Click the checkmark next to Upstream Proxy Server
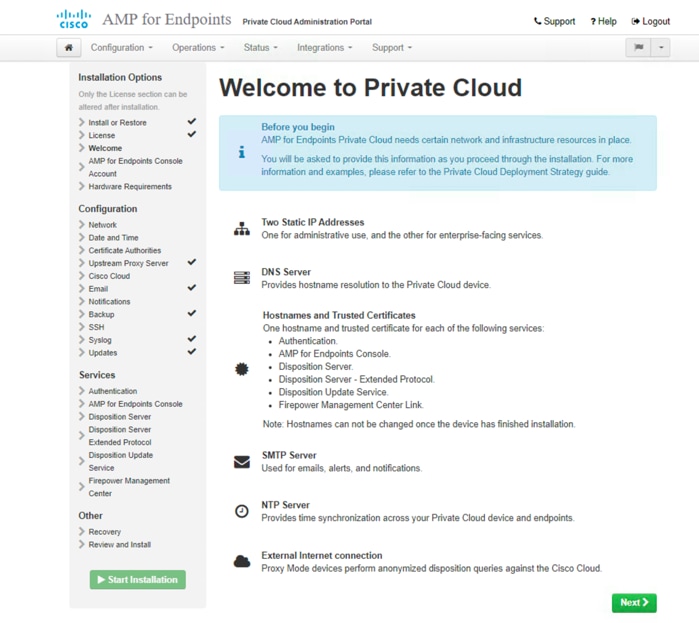 (x=192, y=262)
